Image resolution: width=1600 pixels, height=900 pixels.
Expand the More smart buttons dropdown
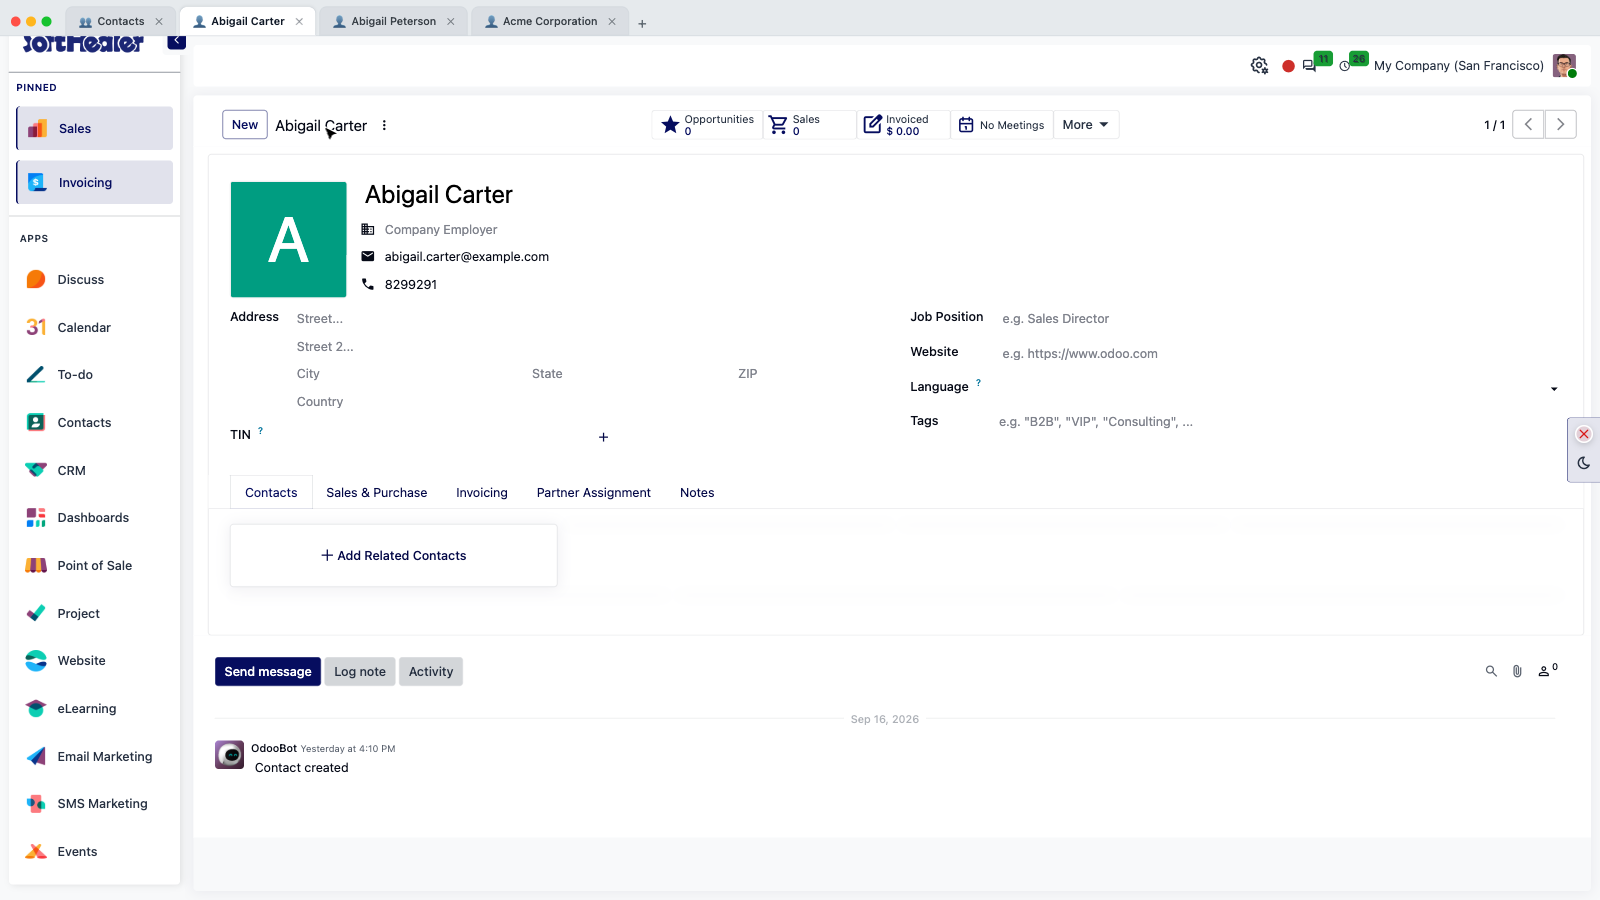[1086, 125]
